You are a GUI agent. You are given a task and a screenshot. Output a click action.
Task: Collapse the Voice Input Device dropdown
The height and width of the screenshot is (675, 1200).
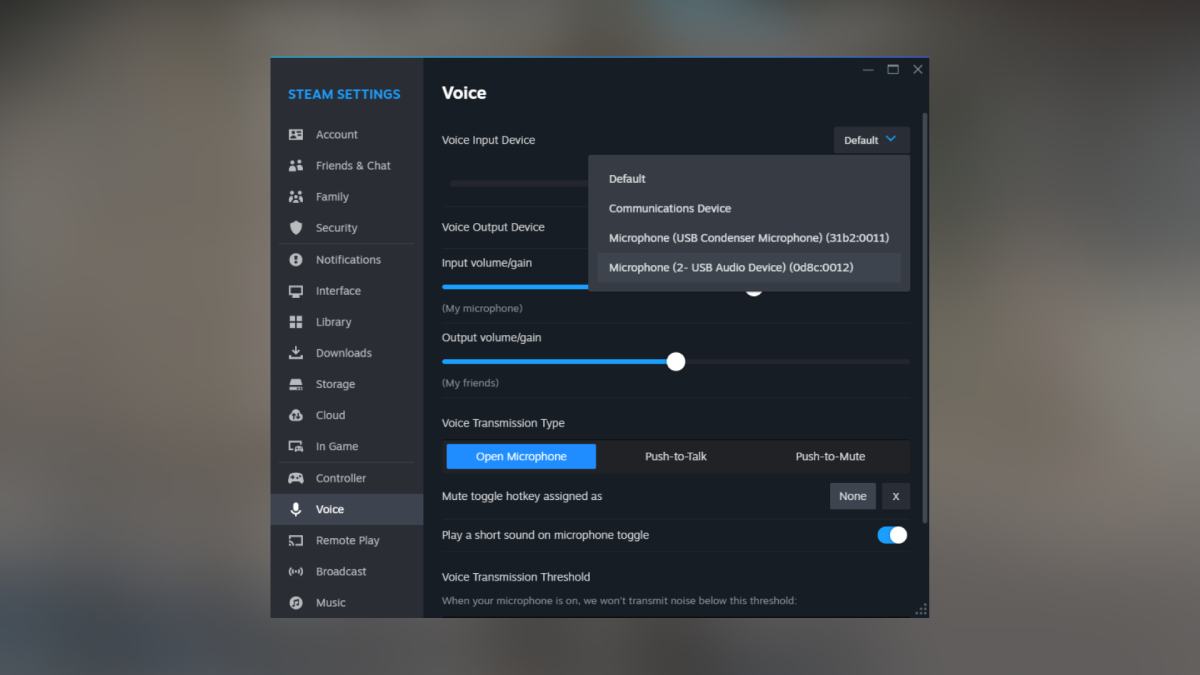tap(871, 140)
